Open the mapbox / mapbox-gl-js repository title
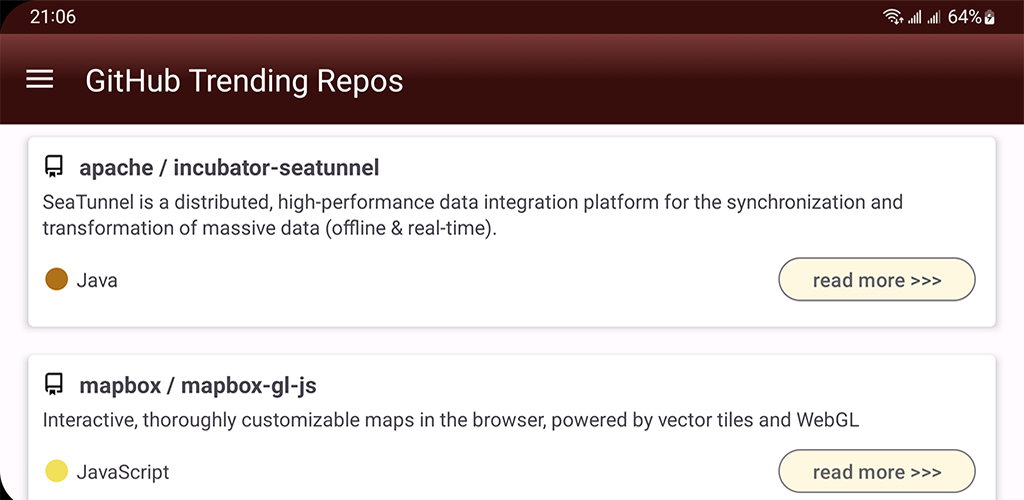Image resolution: width=1024 pixels, height=500 pixels. (198, 385)
